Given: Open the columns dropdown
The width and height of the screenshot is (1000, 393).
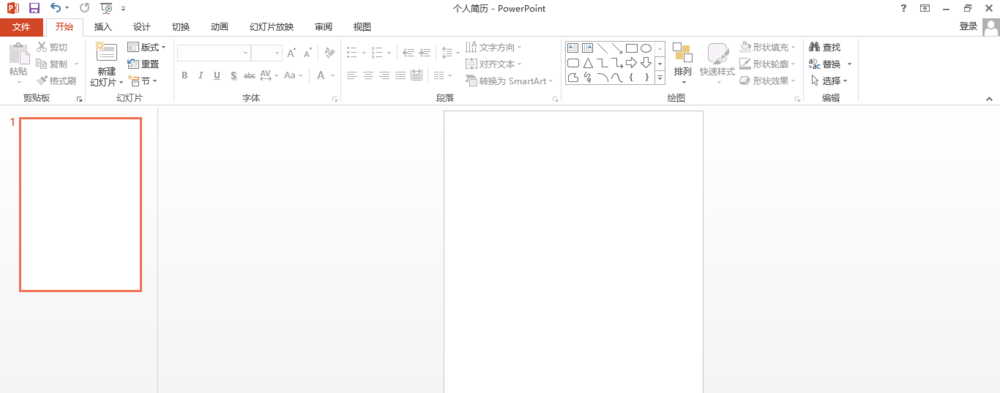Looking at the screenshot, I should [443, 75].
